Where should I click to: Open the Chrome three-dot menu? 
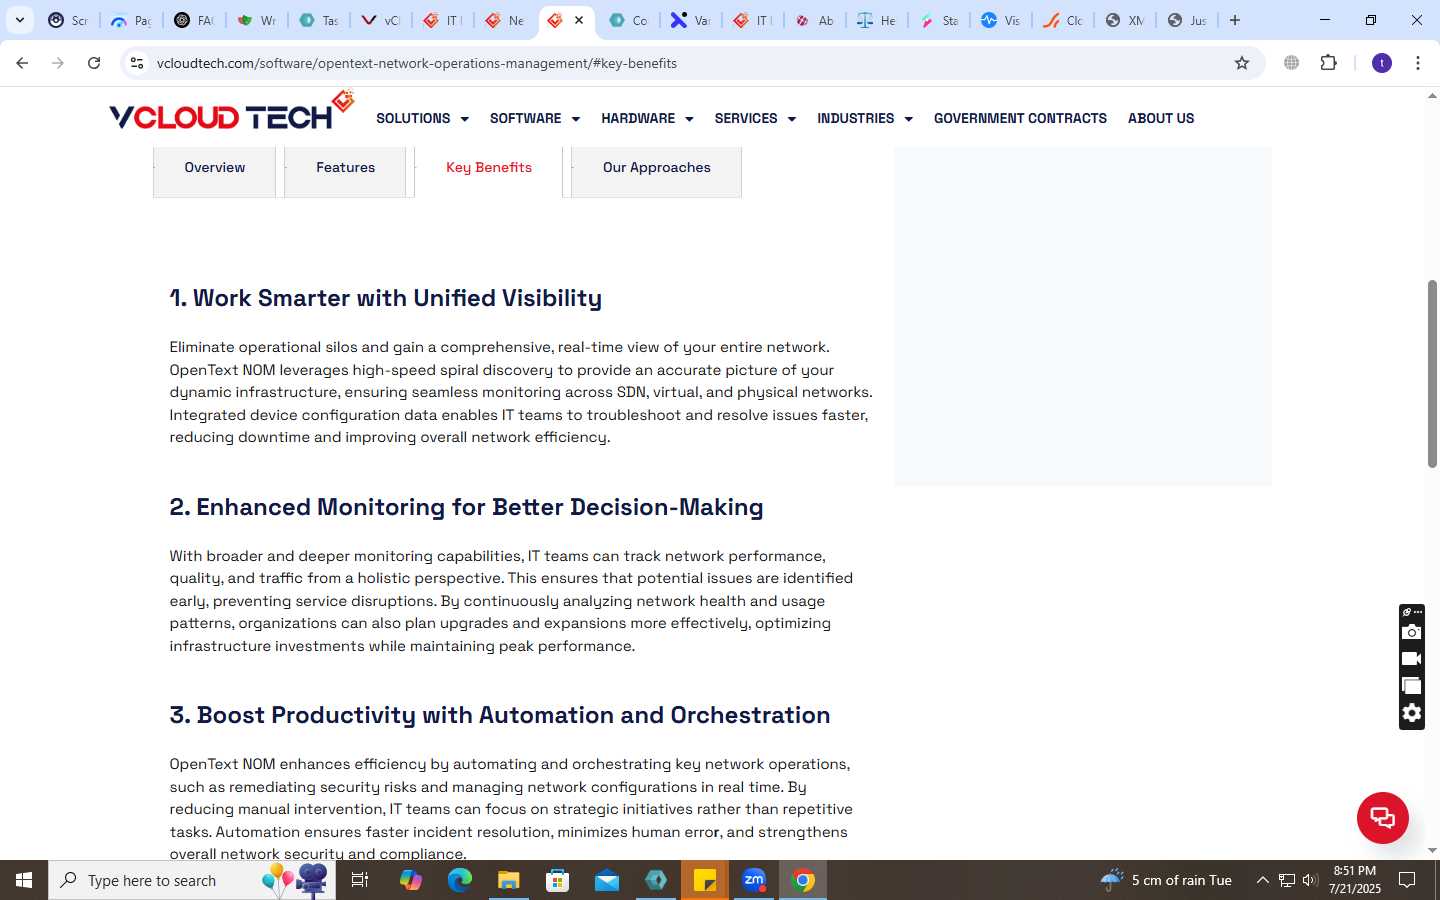[1418, 63]
